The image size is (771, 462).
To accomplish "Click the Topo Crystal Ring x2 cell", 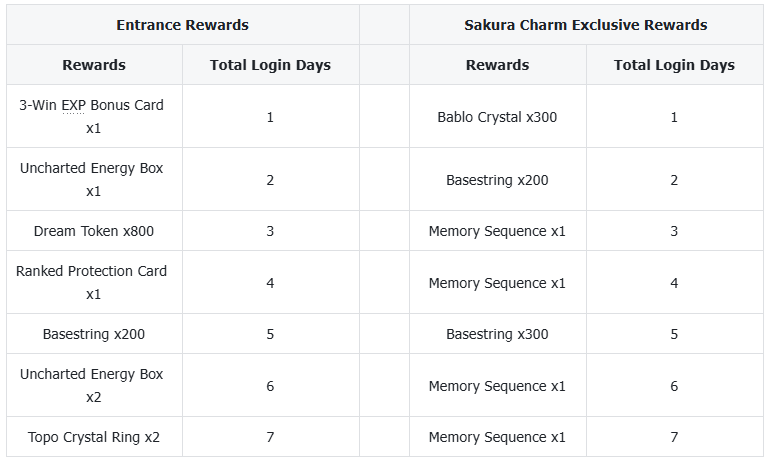I will [x=94, y=437].
